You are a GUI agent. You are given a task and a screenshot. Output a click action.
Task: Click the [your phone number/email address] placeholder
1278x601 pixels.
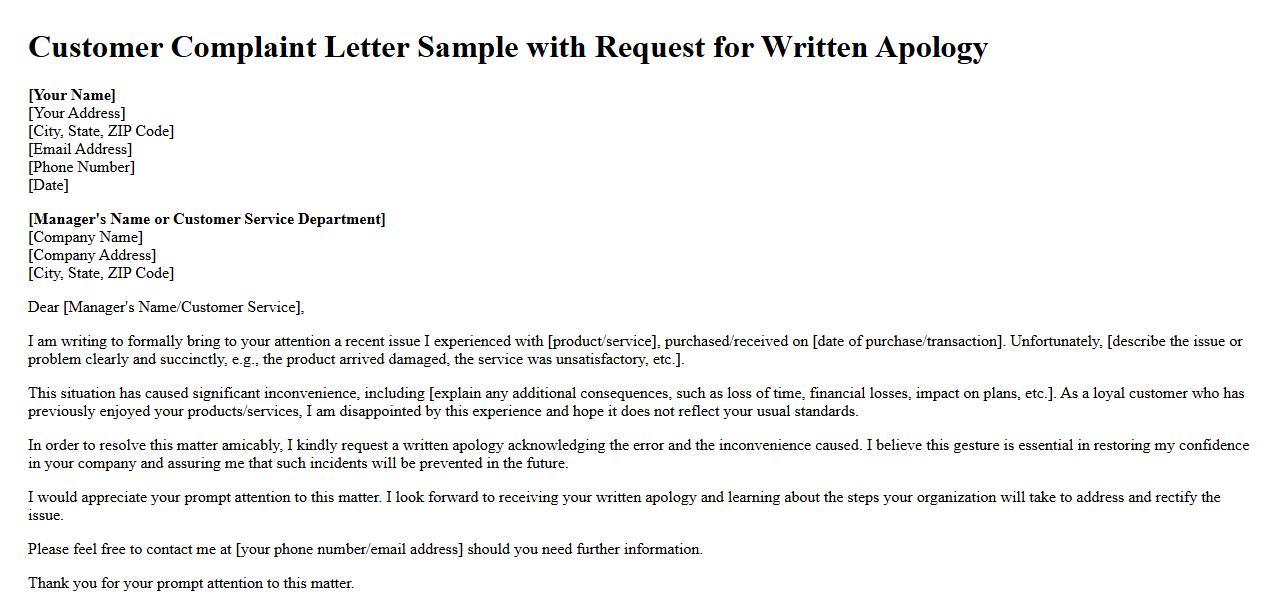point(349,550)
